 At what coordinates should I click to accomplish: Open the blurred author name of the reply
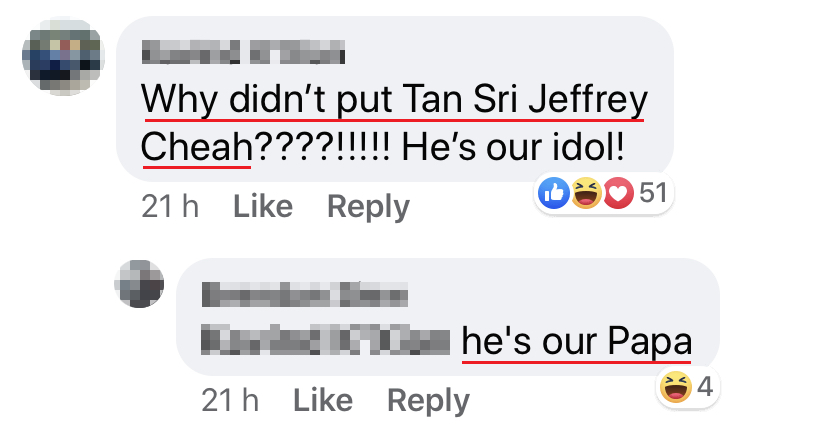(x=305, y=295)
